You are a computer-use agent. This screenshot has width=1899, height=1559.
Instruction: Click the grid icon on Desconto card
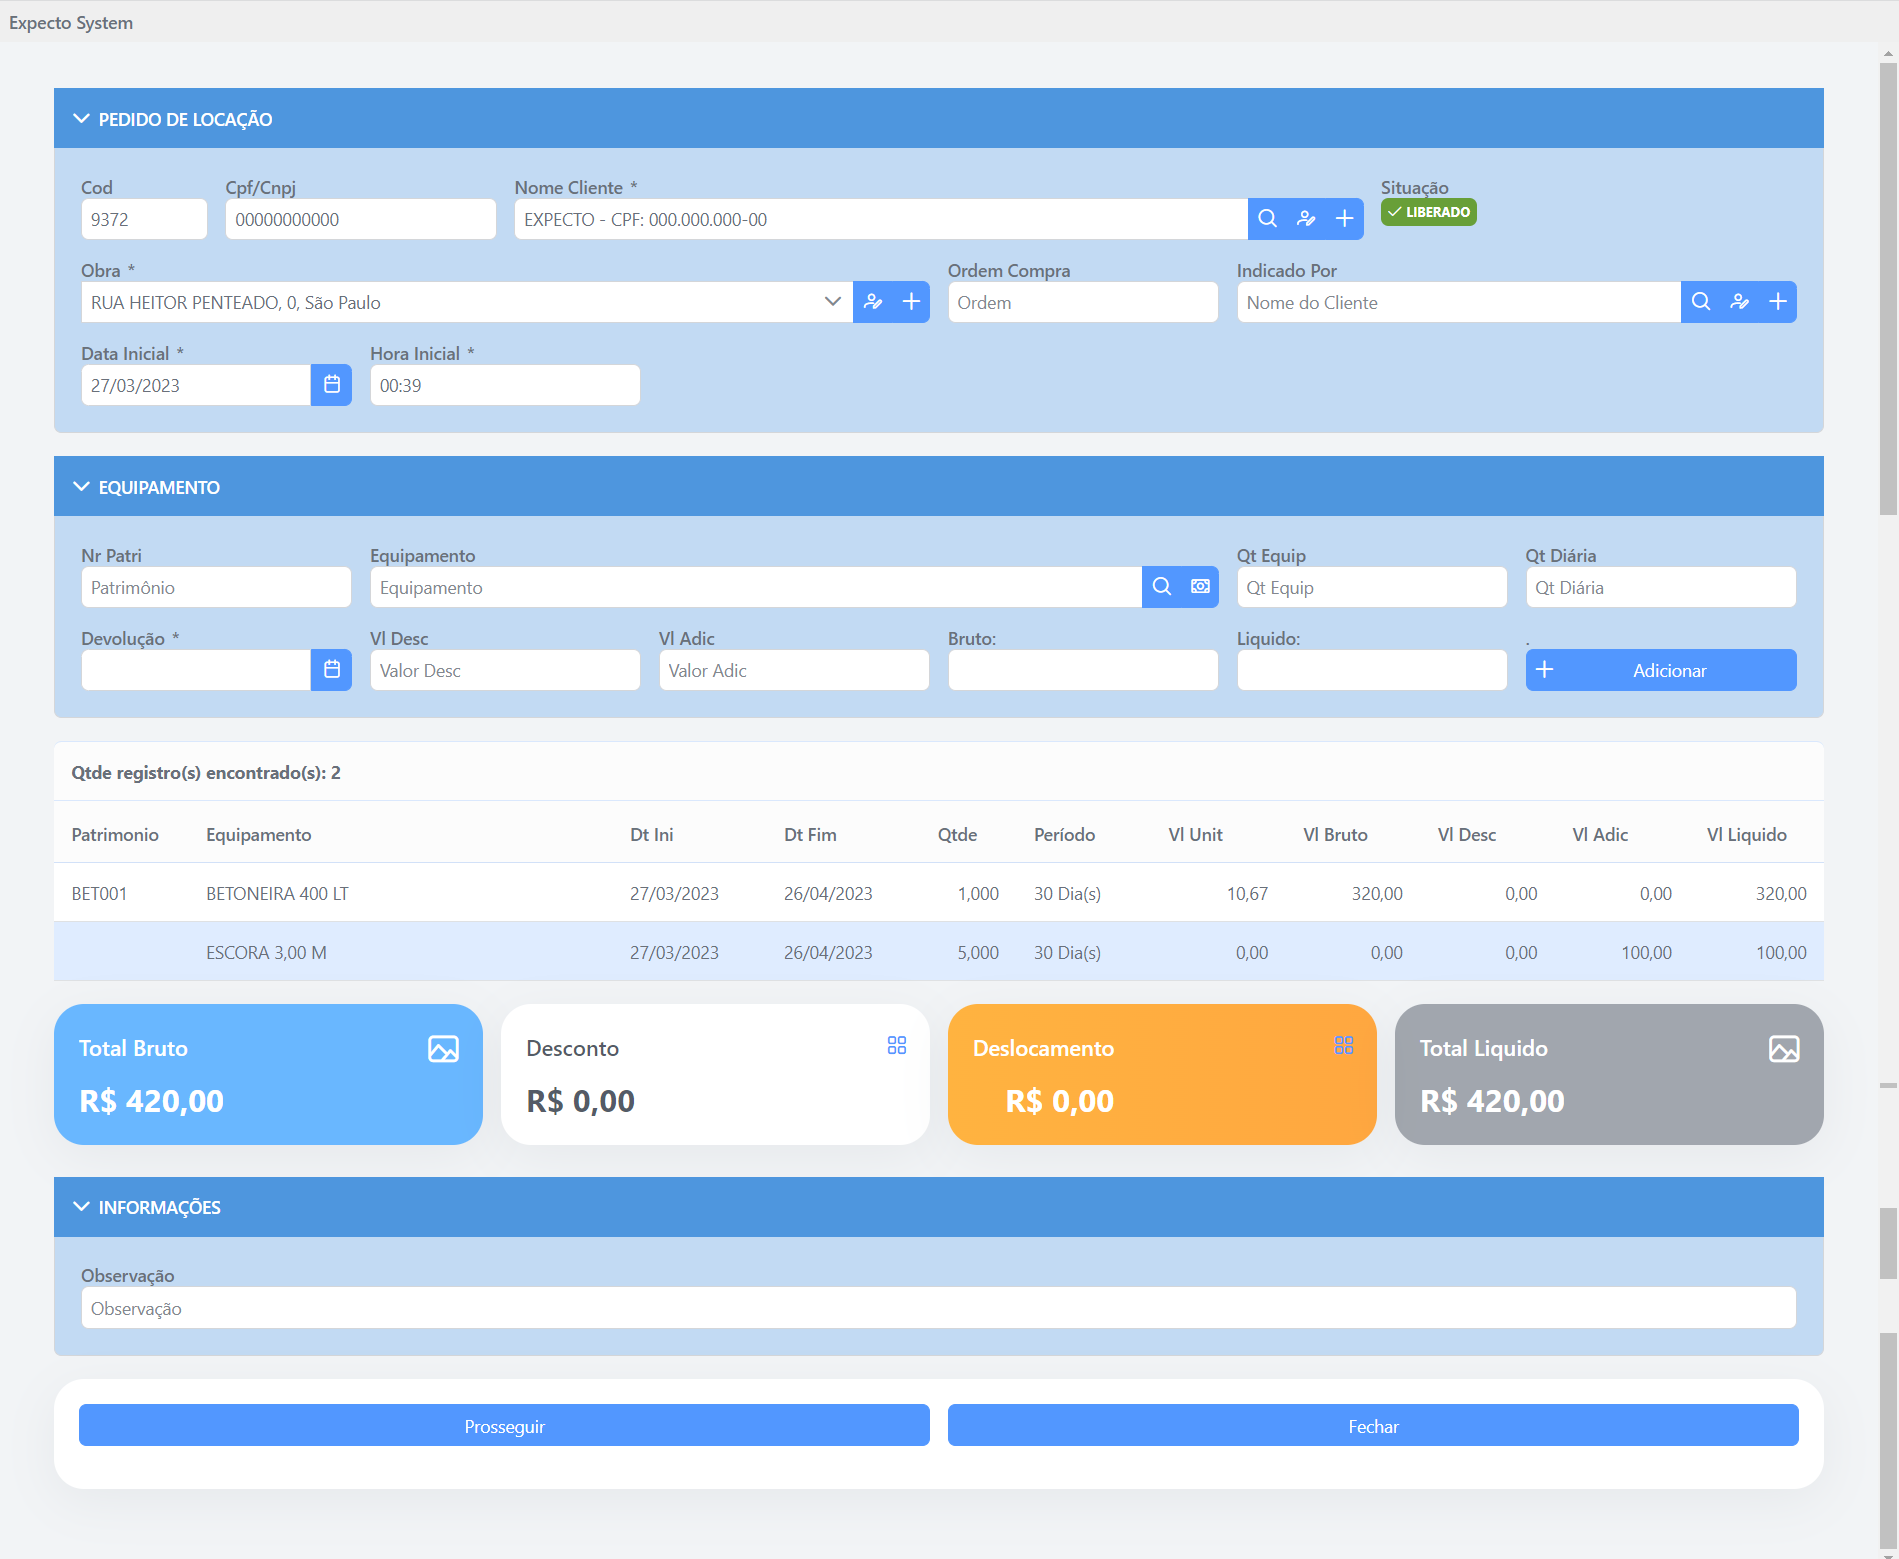point(897,1046)
